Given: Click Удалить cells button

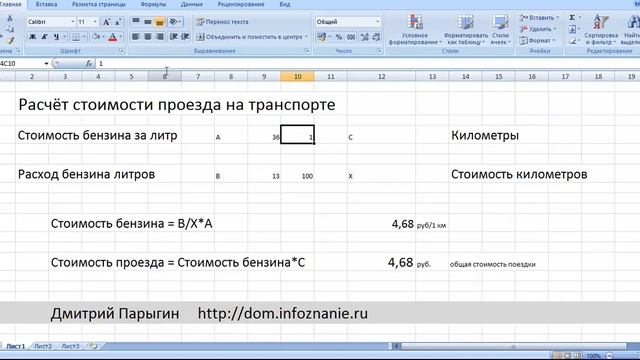Looking at the screenshot, I should [538, 29].
